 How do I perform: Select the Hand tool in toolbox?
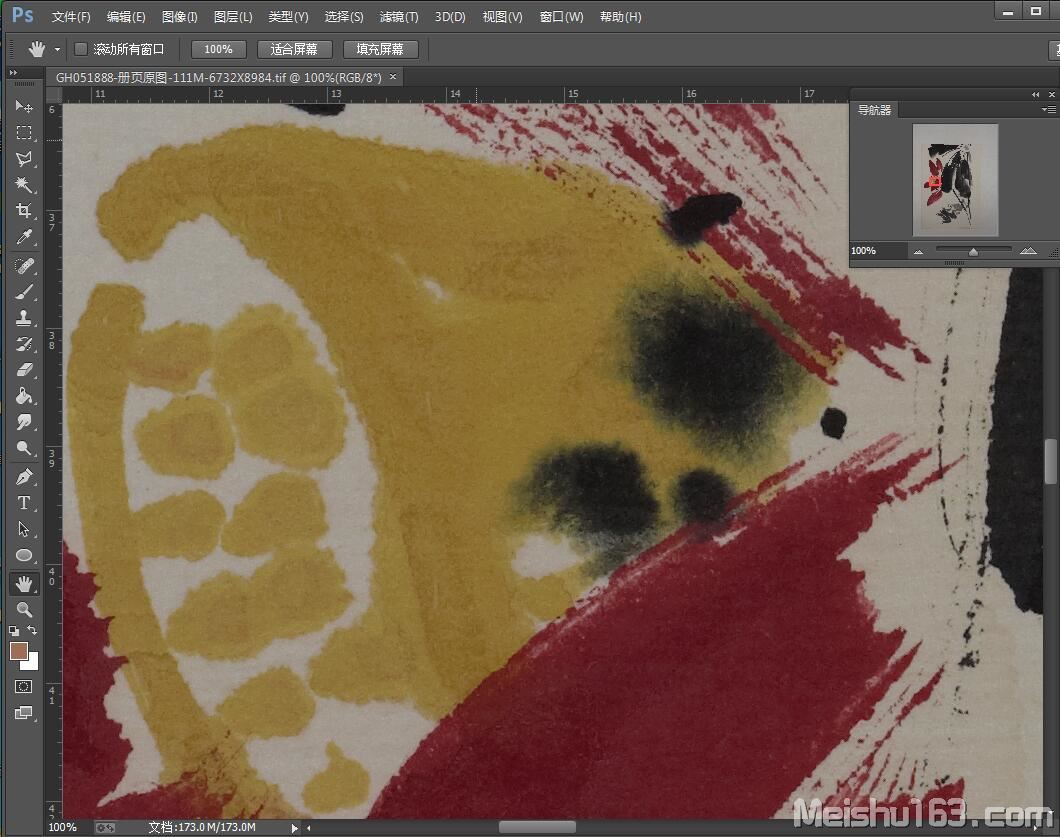pos(24,583)
